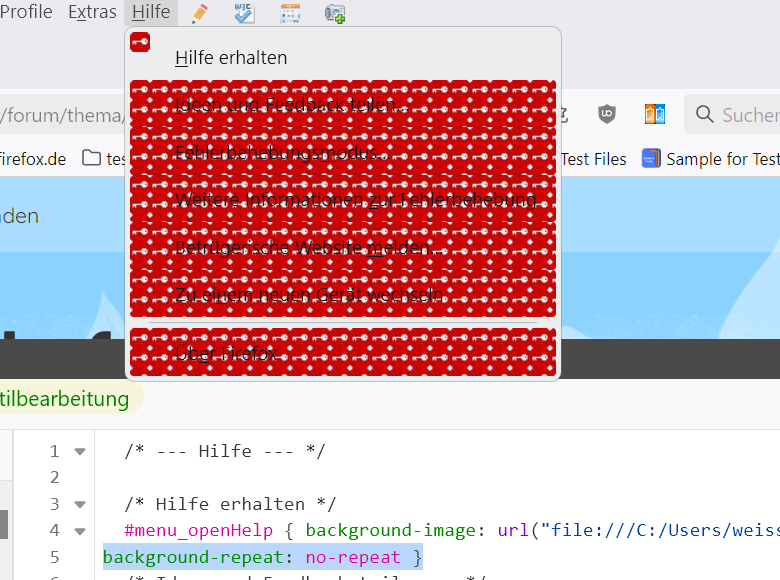Viewport: 780px width, 580px height.
Task: Click the camera icon with the green plus
Action: tap(335, 13)
